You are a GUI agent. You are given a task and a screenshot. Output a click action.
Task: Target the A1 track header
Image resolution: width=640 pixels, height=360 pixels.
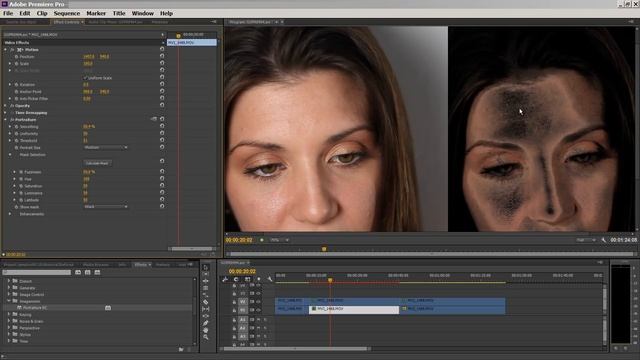coord(242,320)
